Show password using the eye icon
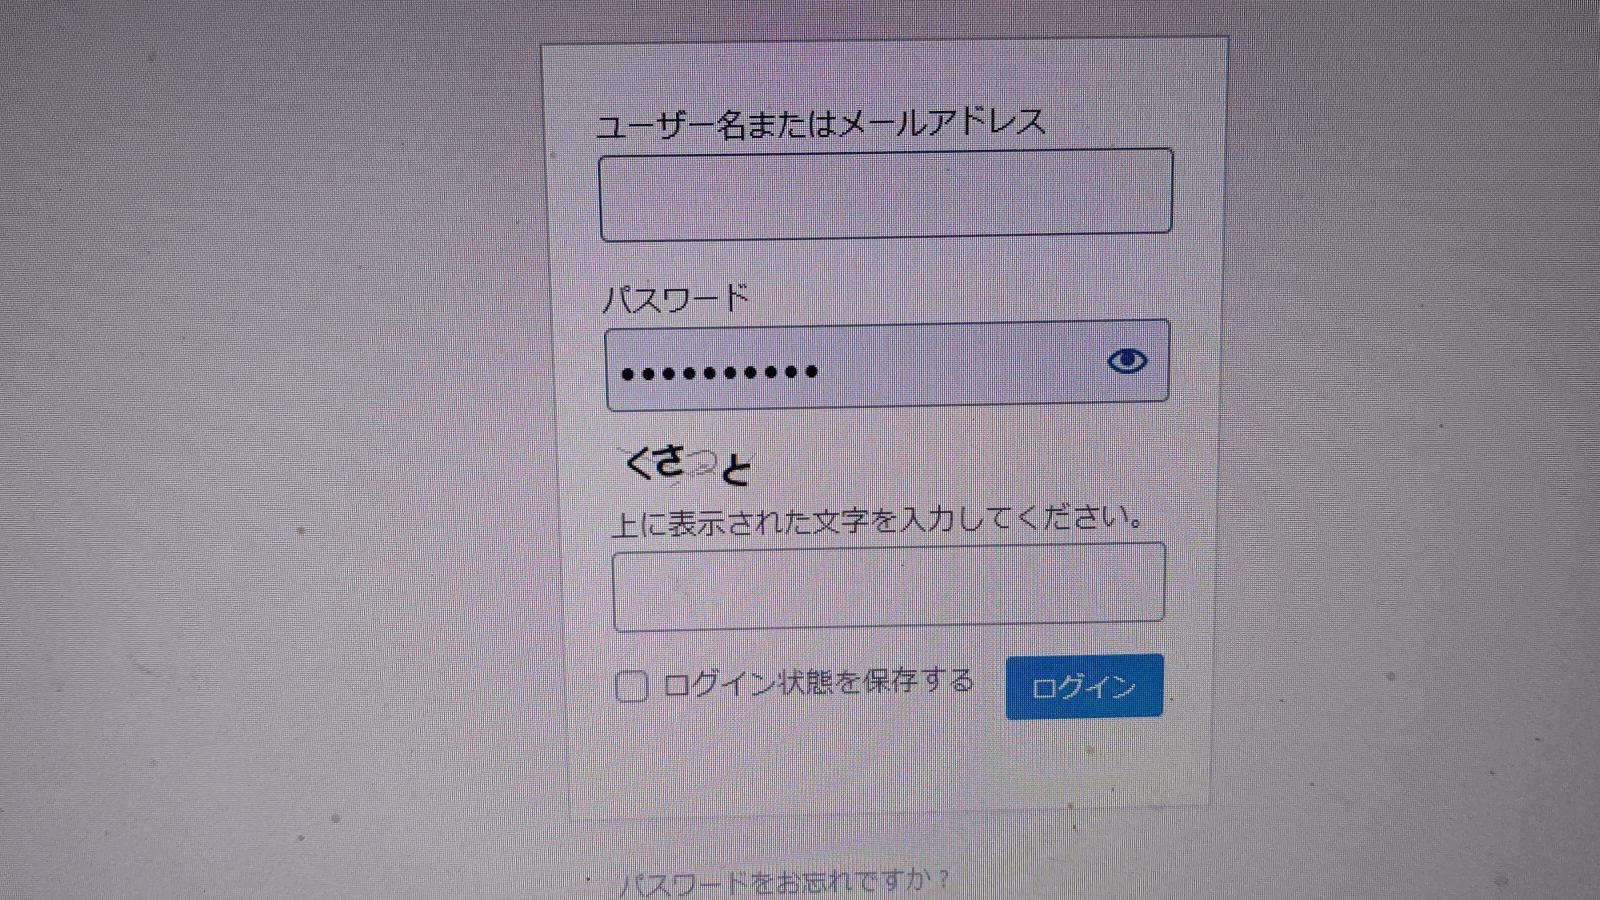Image resolution: width=1600 pixels, height=900 pixels. click(1127, 361)
